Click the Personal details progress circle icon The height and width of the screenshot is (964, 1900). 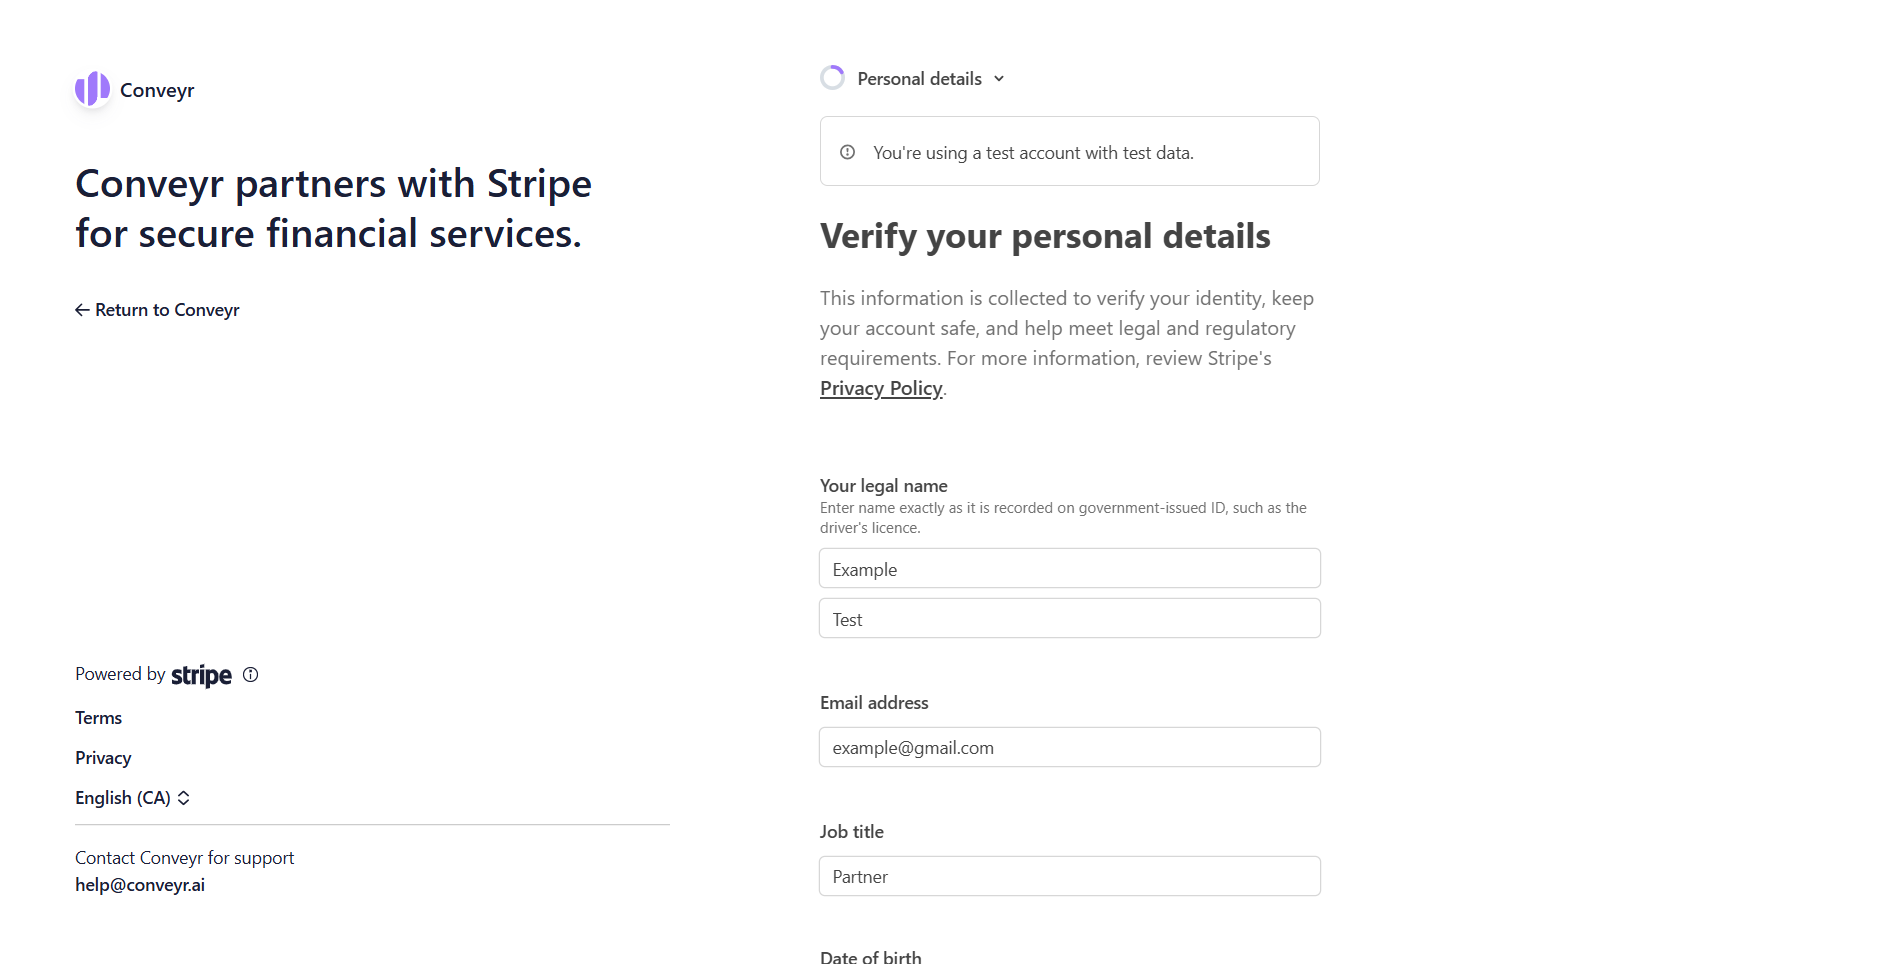832,78
